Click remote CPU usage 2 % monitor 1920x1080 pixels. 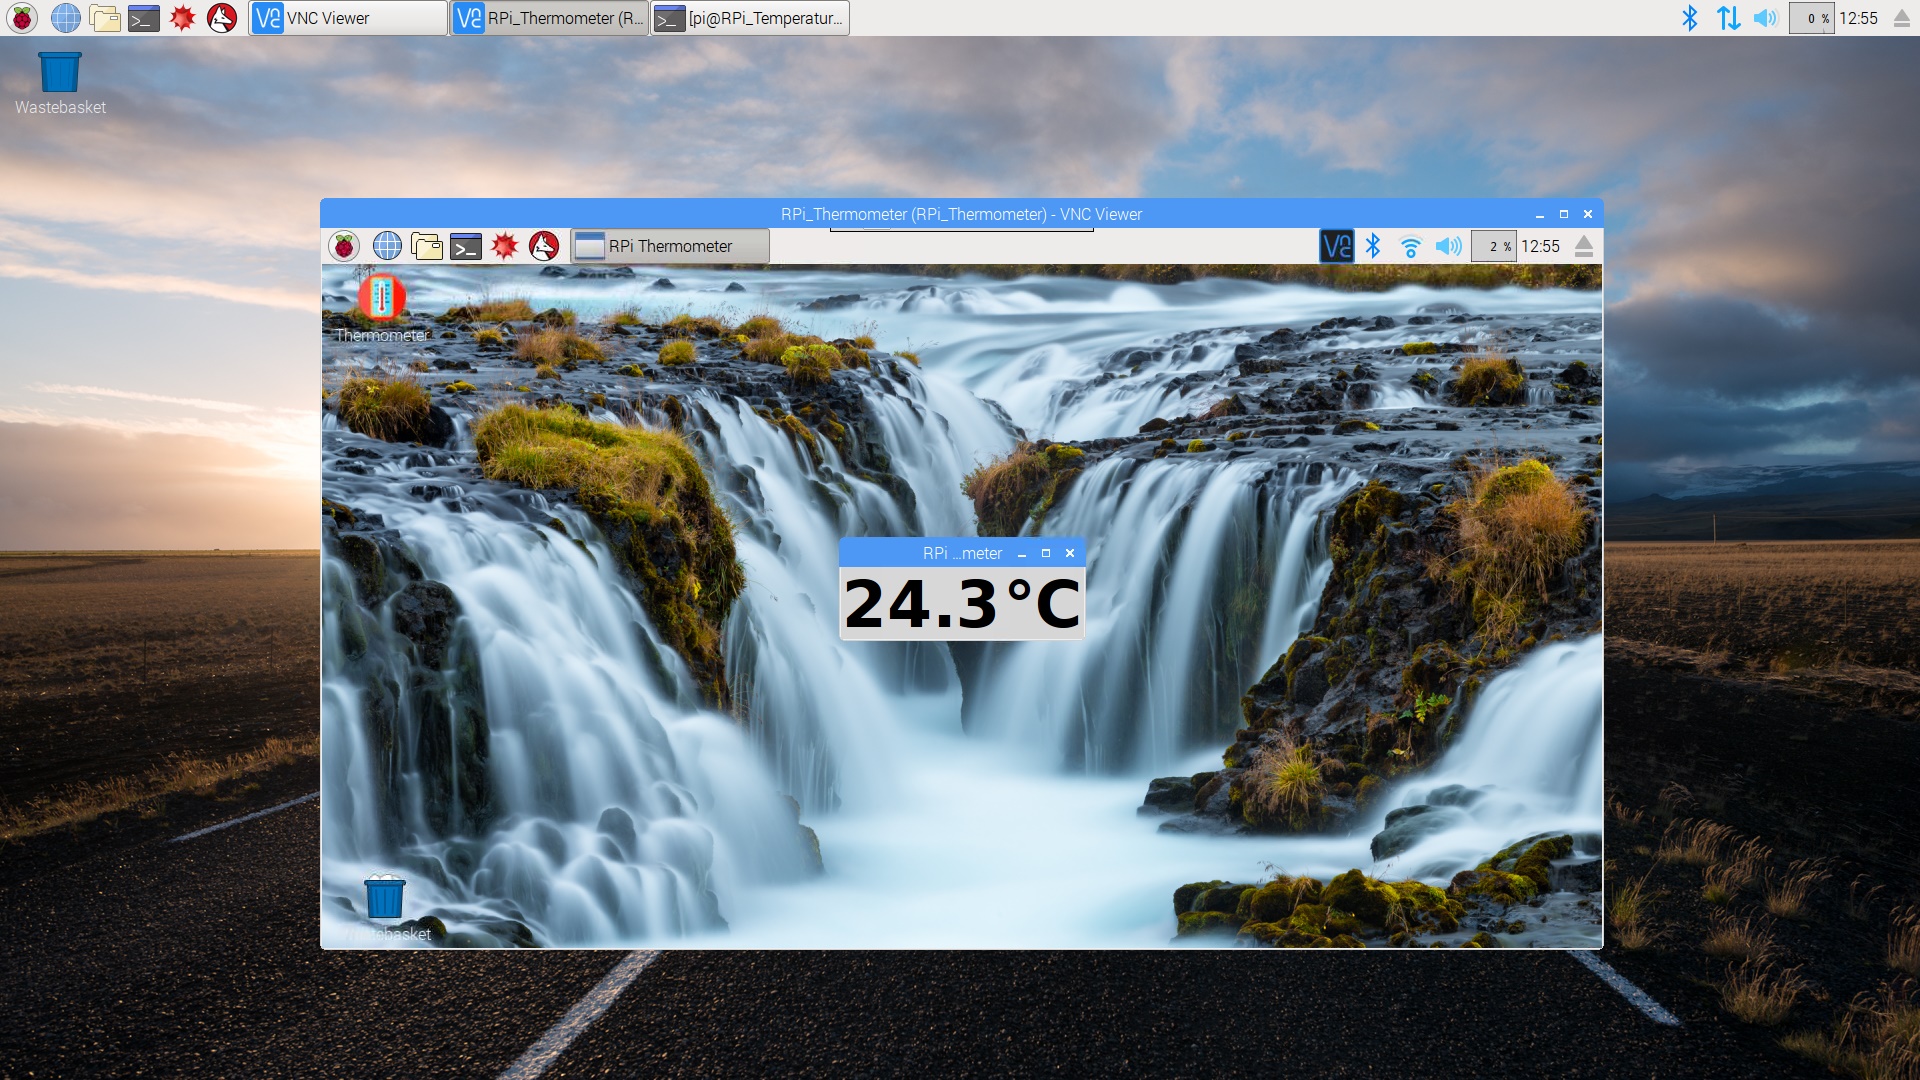click(x=1494, y=246)
